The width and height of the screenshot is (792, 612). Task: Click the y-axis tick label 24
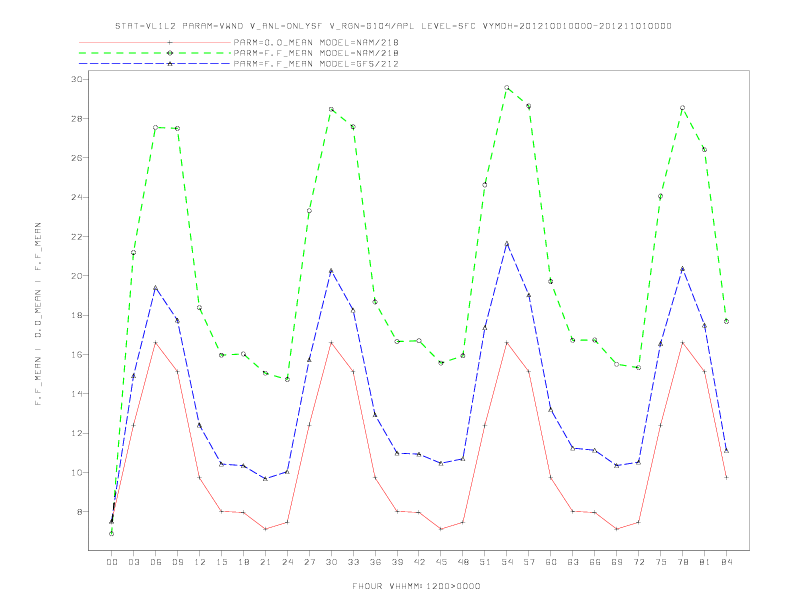[x=77, y=197]
